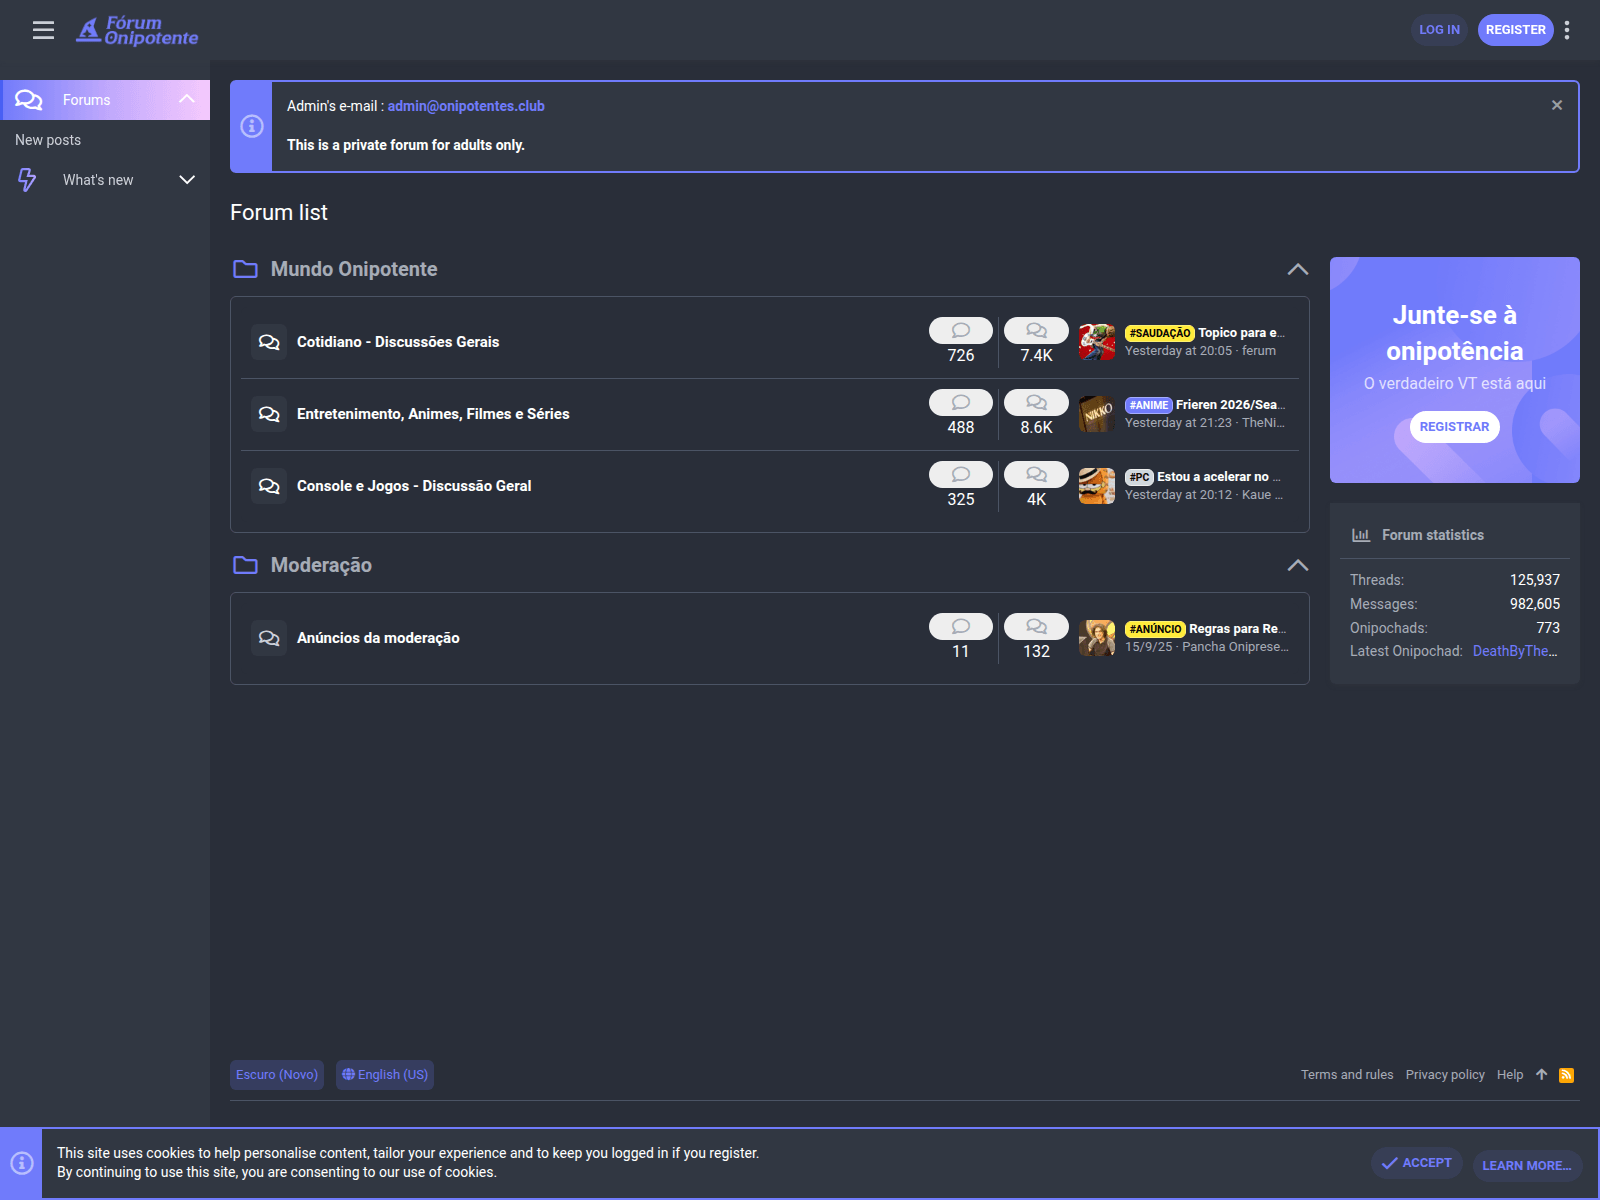The width and height of the screenshot is (1600, 1200).
Task: Click the Anúncios da moderação forum icon
Action: pyautogui.click(x=269, y=638)
